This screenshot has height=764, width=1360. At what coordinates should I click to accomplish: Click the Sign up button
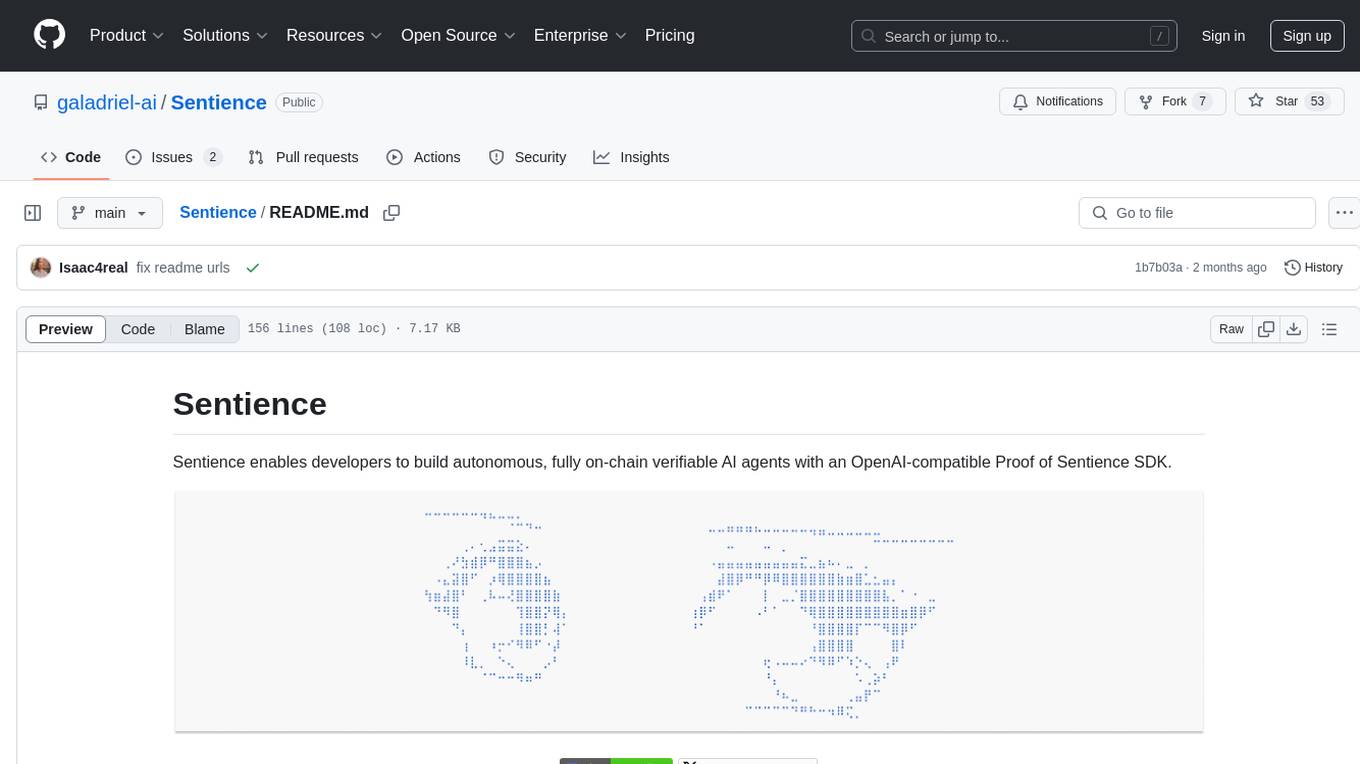click(x=1307, y=36)
